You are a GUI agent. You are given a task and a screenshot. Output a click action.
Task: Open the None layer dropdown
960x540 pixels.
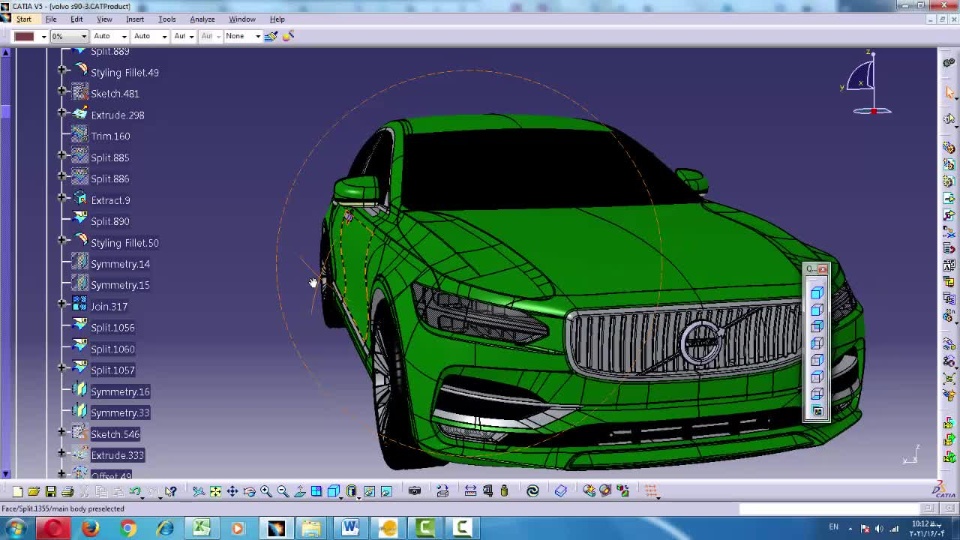pyautogui.click(x=258, y=37)
